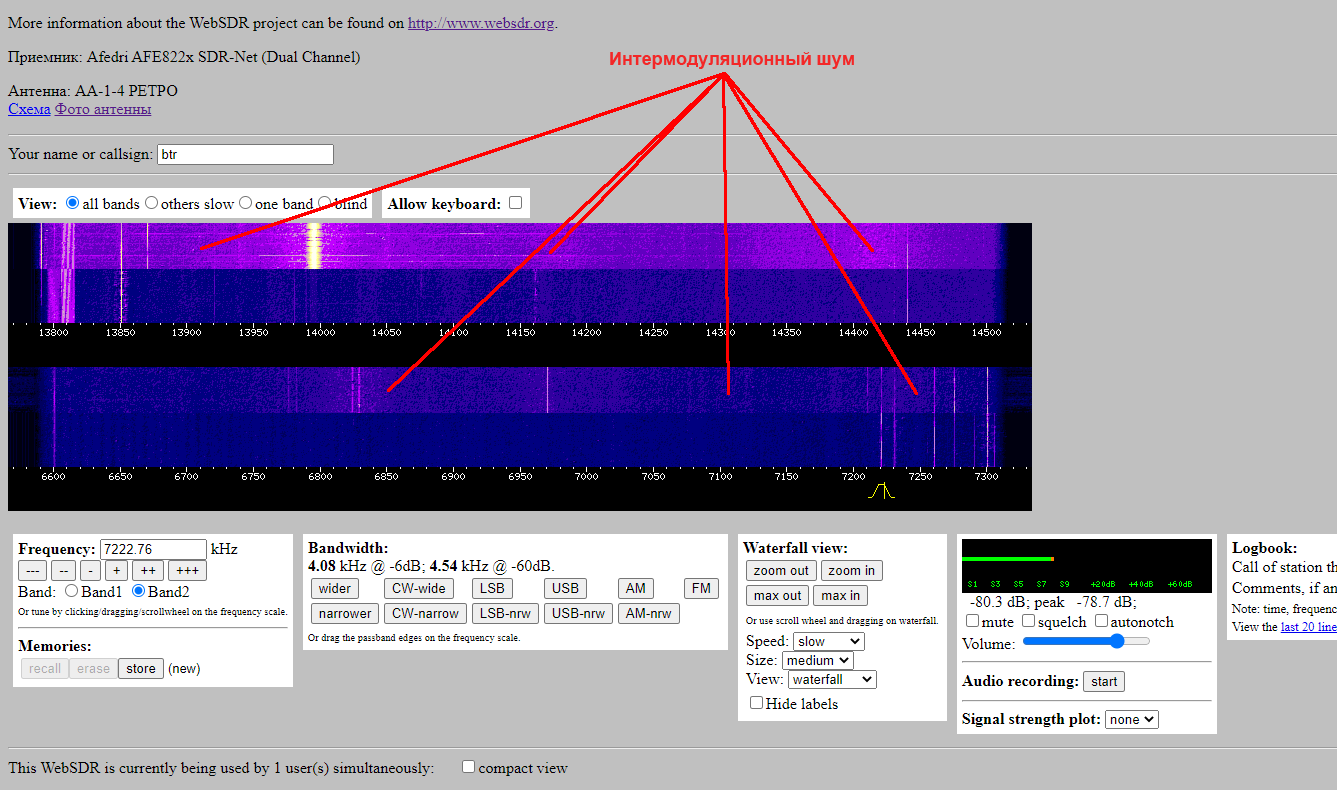
Task: Select FM mode
Action: pyautogui.click(x=701, y=588)
